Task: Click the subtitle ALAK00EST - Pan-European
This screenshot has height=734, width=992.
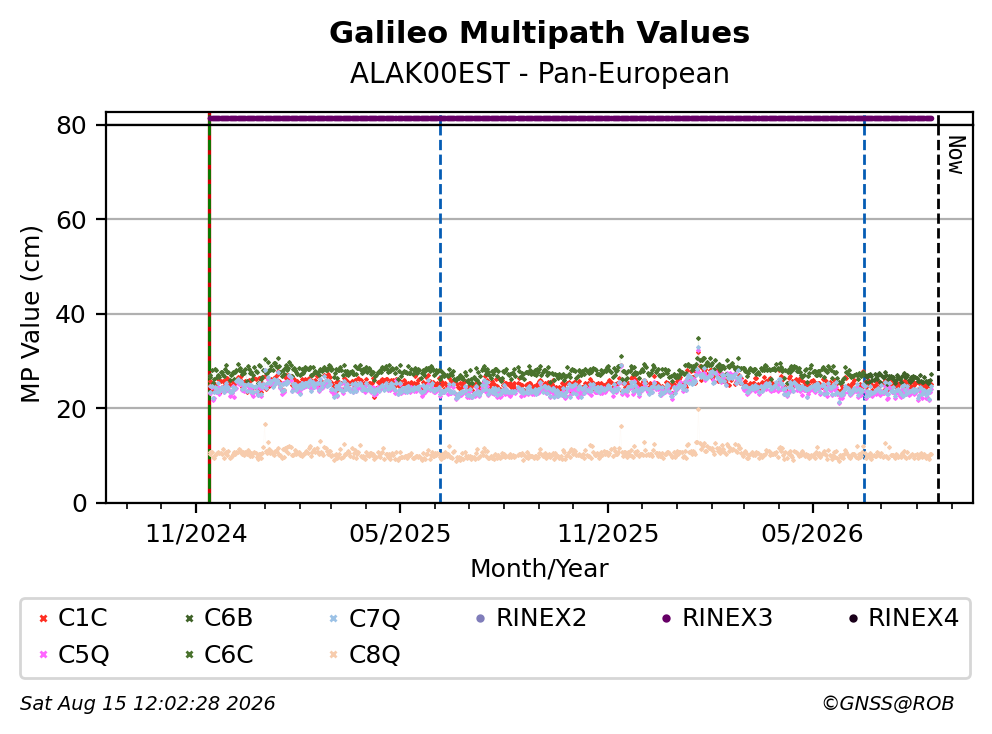Action: pos(539,73)
